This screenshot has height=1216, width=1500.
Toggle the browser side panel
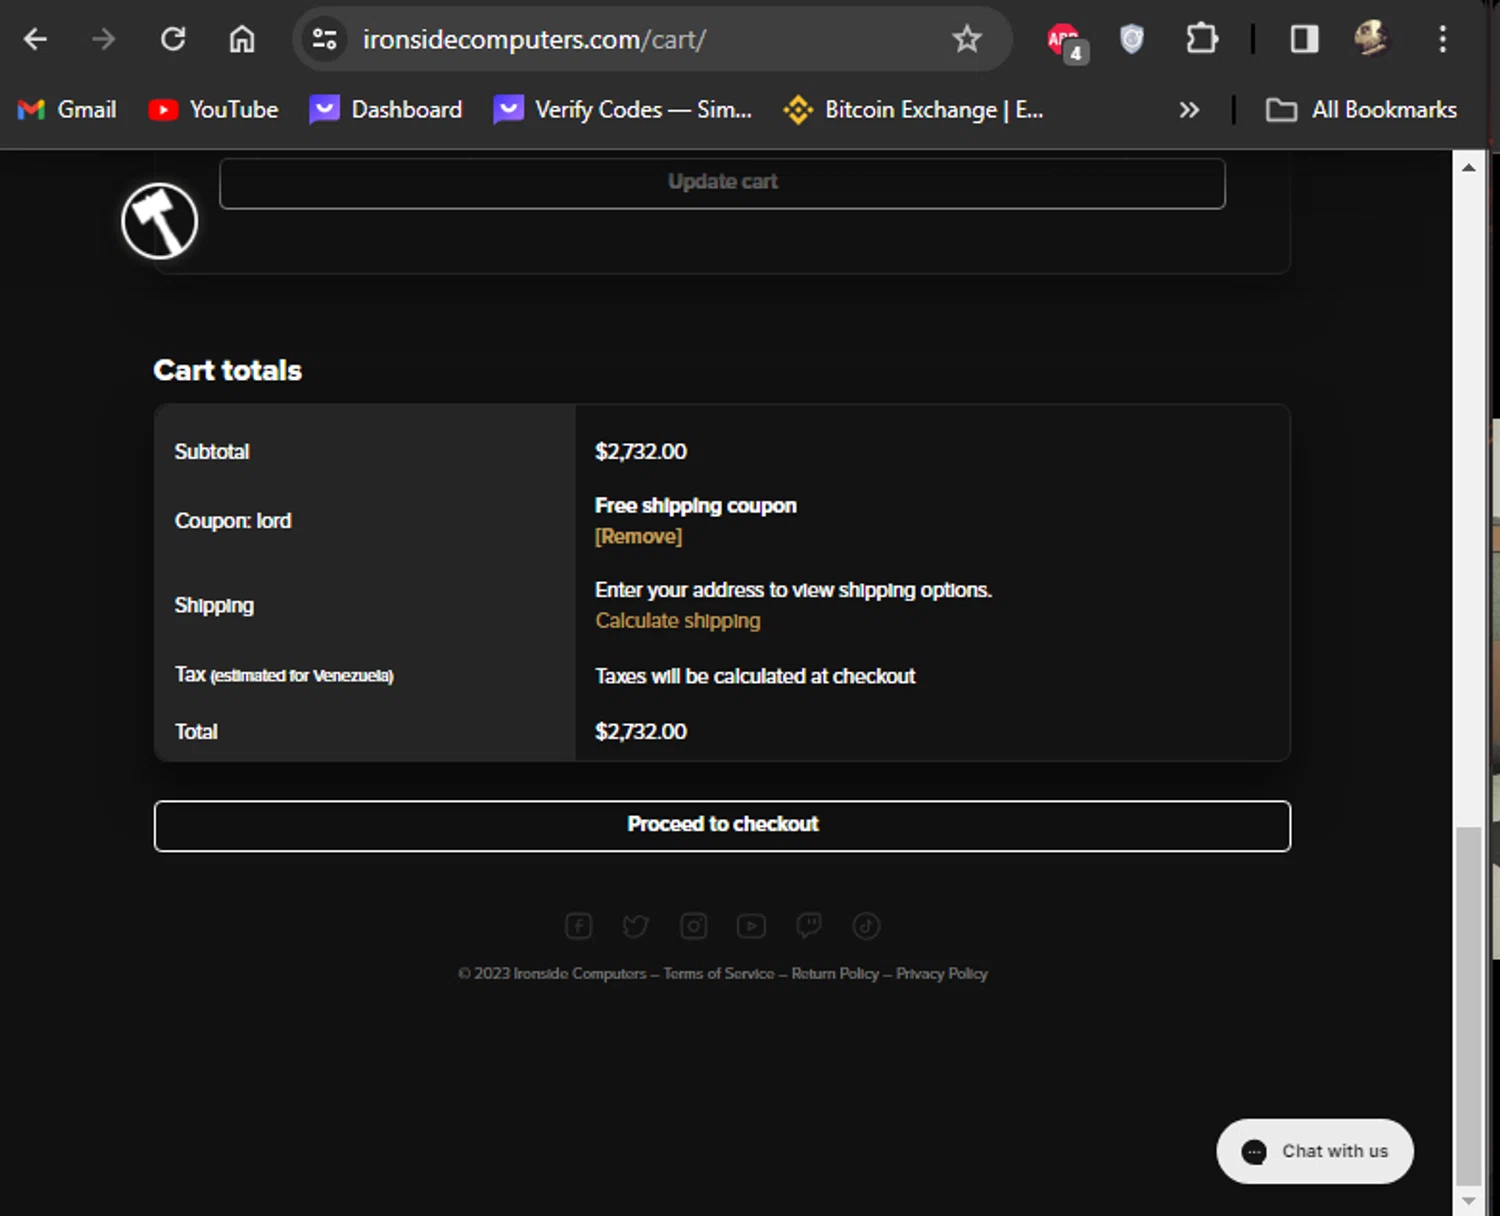click(1304, 39)
